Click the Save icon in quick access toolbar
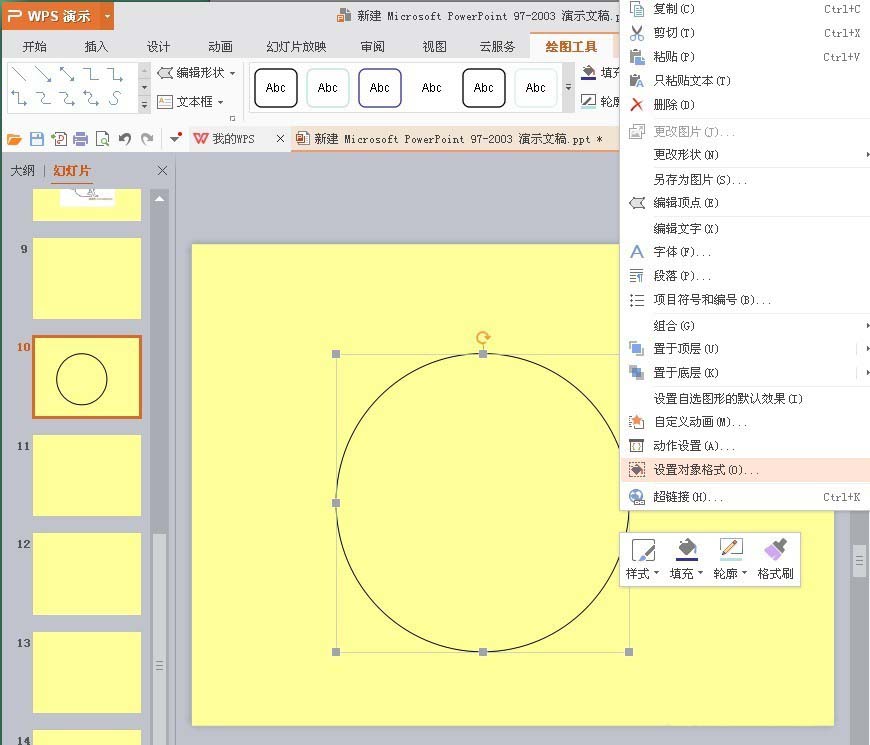 coord(37,137)
